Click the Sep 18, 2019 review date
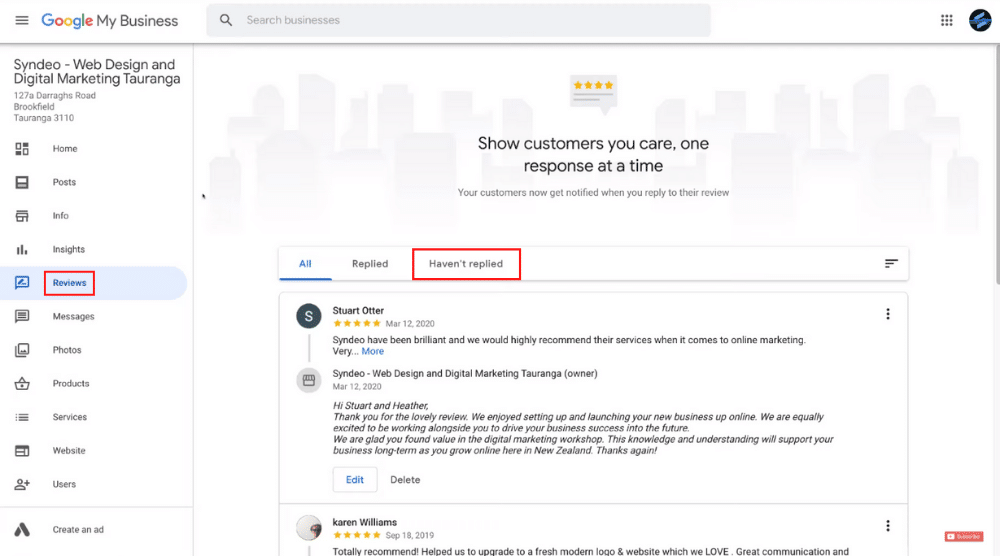1000x556 pixels. (x=409, y=536)
